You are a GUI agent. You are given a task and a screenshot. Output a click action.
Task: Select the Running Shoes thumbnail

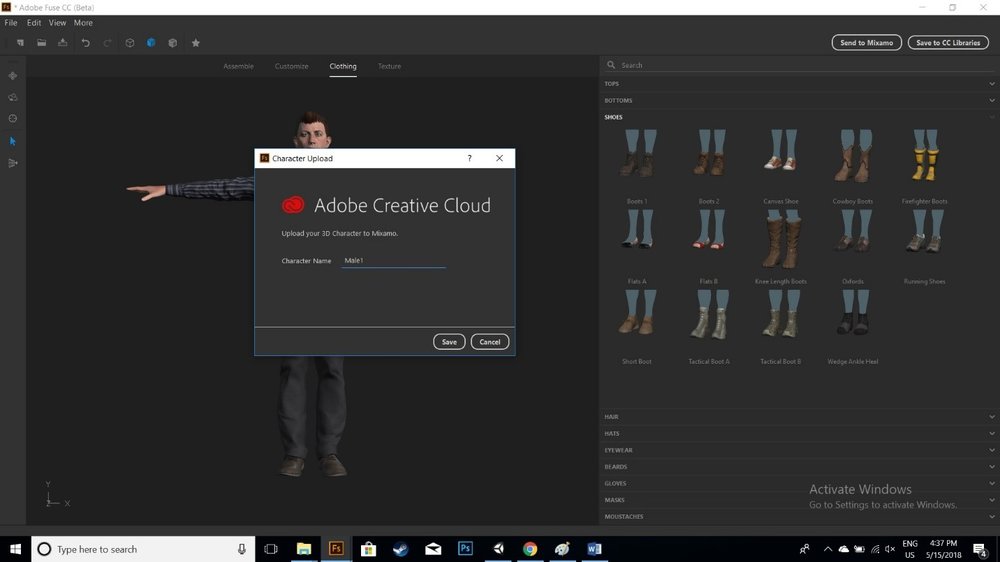pos(924,232)
